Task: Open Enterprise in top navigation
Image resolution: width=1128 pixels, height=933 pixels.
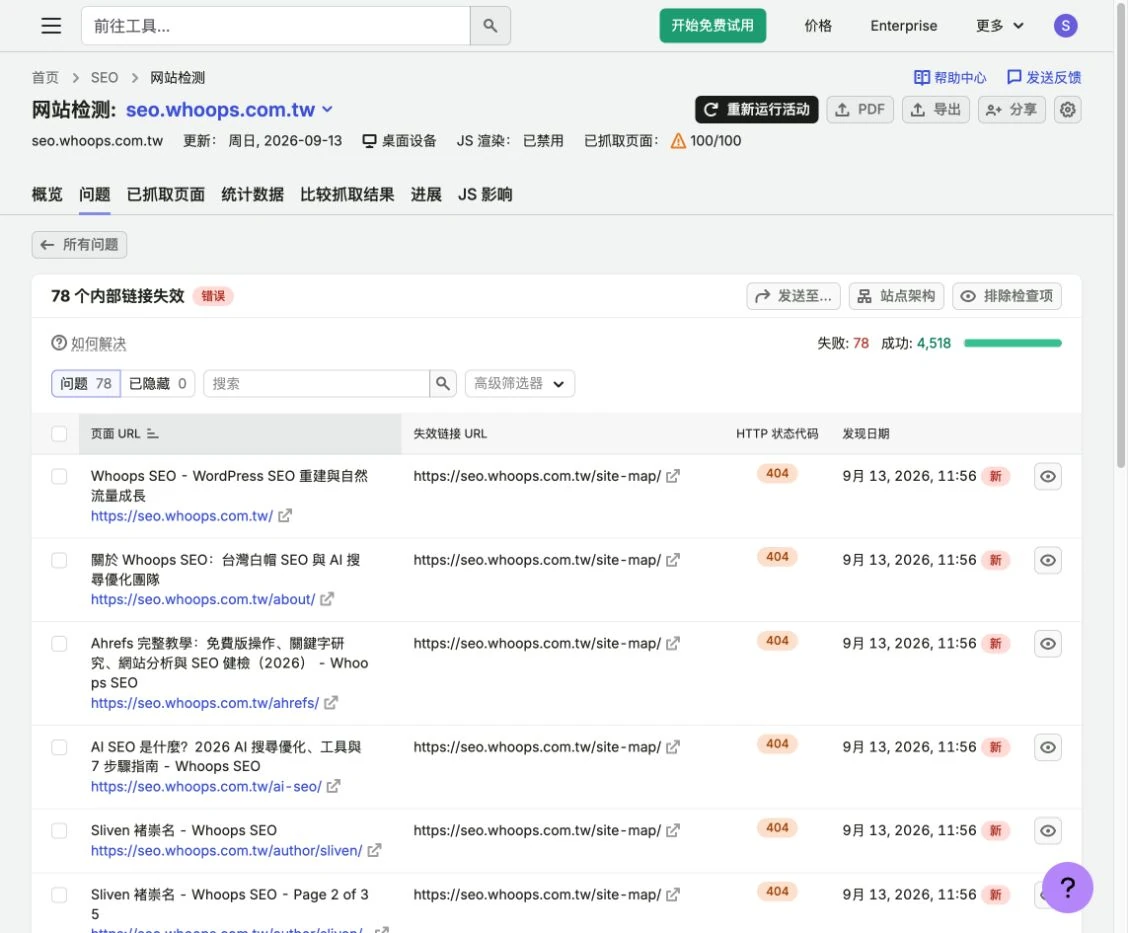Action: pos(904,26)
